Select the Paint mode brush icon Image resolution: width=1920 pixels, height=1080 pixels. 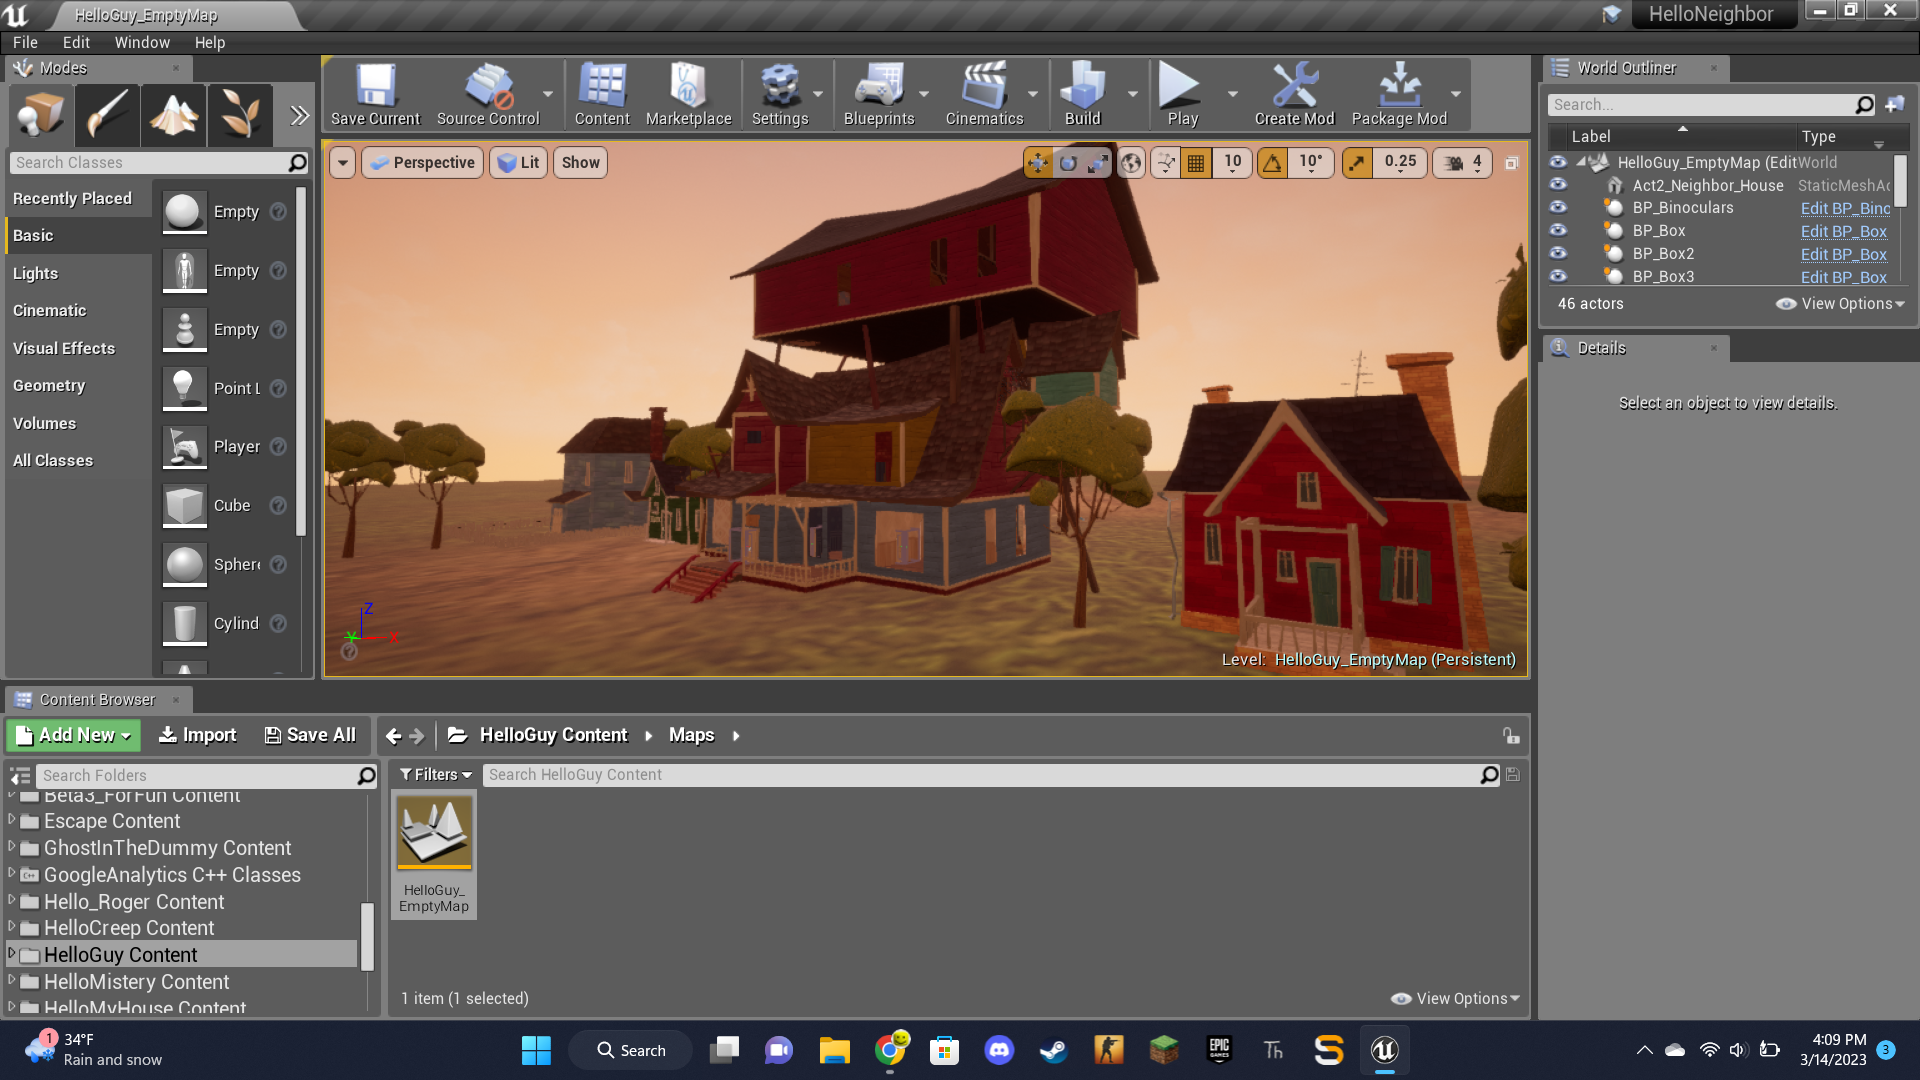coord(107,115)
